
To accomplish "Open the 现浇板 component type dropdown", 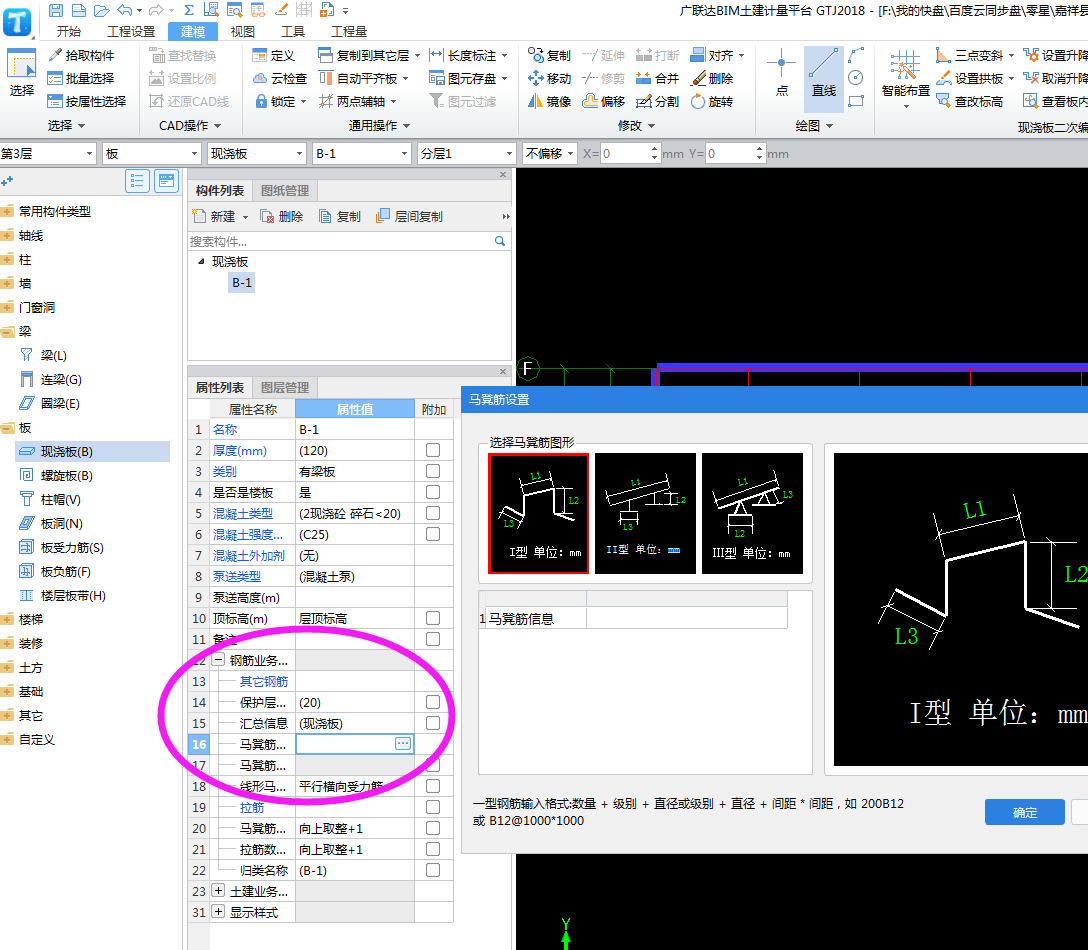I will (x=256, y=153).
